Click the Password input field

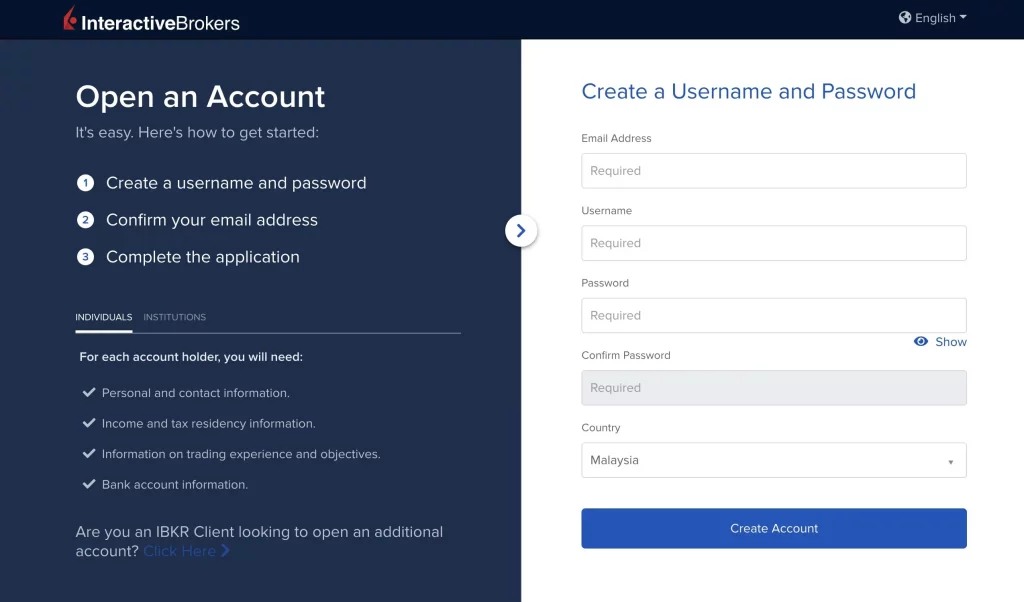pos(773,315)
